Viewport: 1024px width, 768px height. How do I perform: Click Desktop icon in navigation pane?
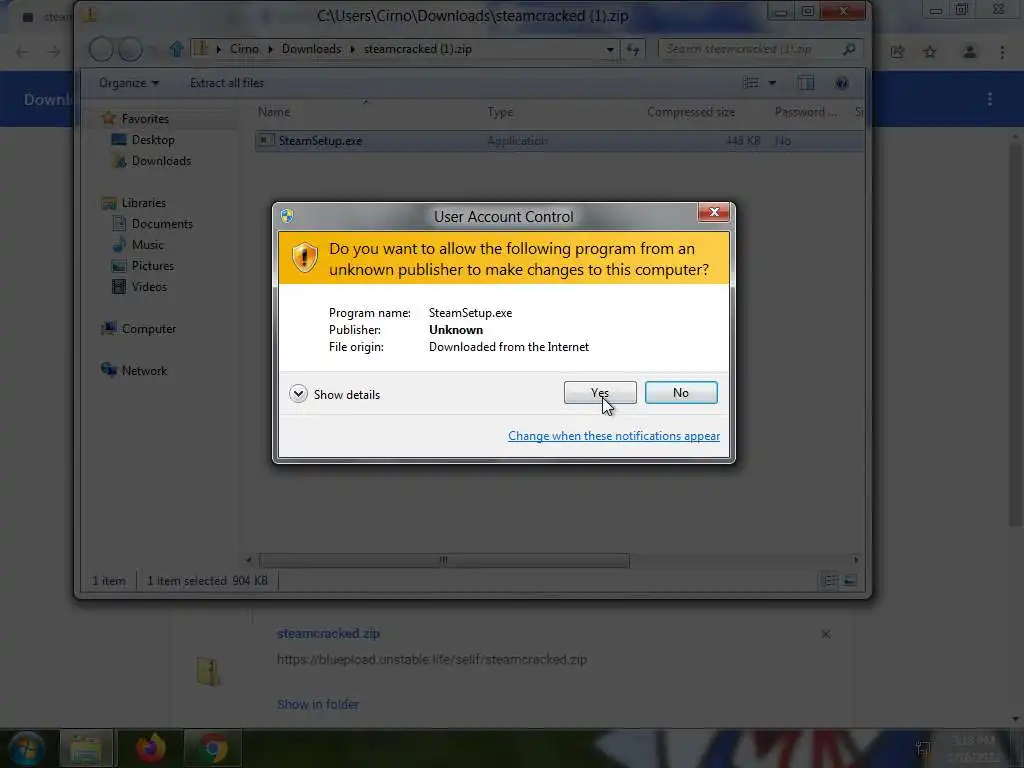click(x=119, y=139)
